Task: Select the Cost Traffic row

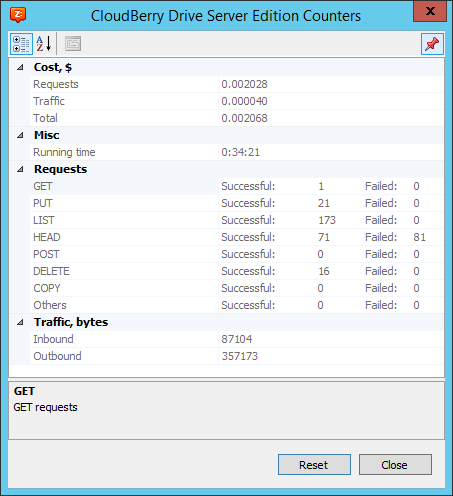Action: coord(236,101)
